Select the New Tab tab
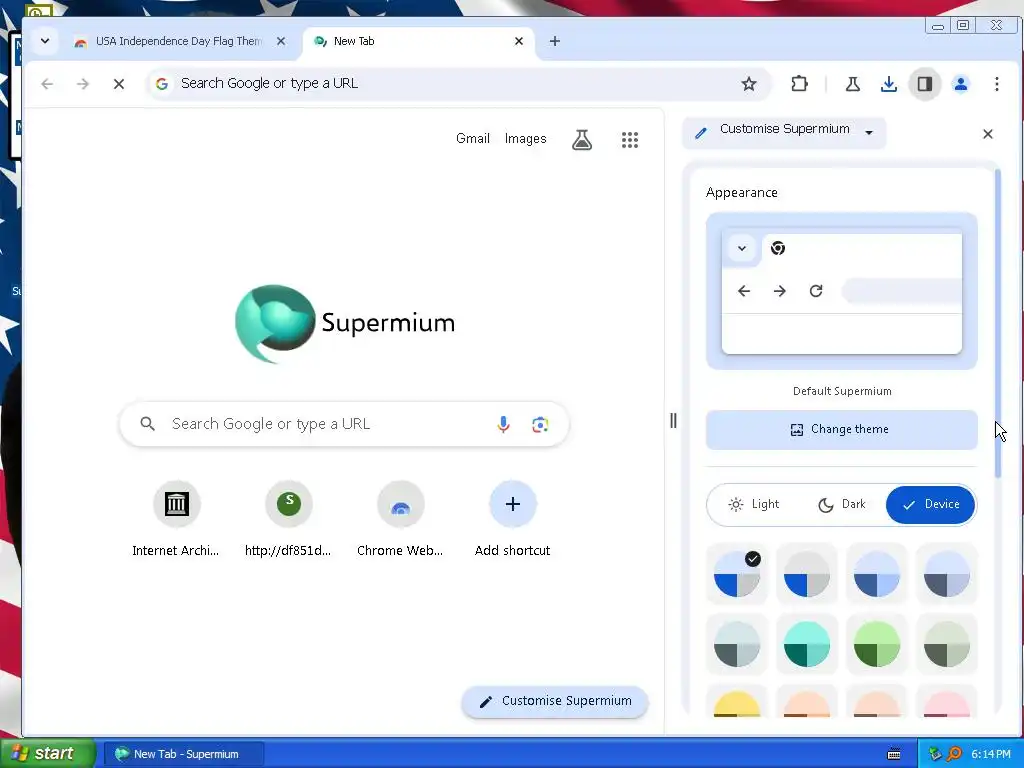Viewport: 1024px width, 768px height. (418, 41)
